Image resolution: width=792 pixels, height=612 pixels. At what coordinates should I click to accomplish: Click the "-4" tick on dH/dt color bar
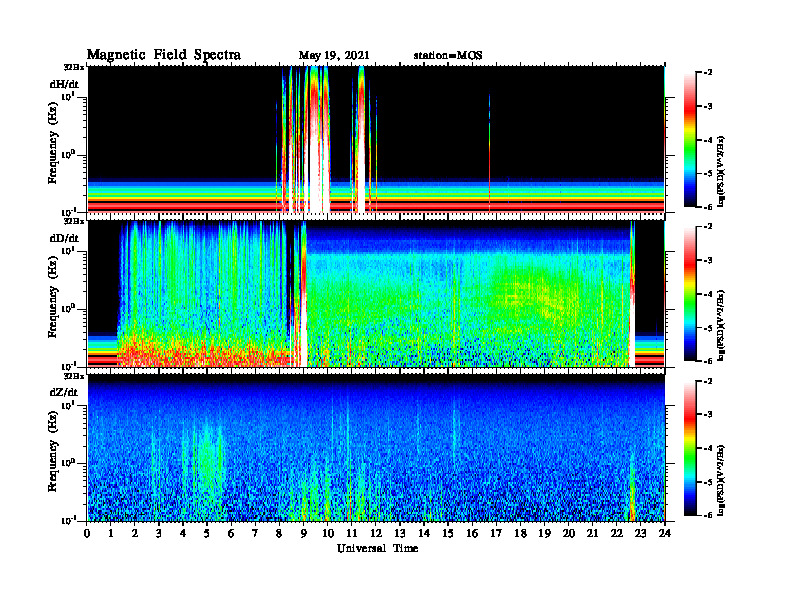[x=708, y=140]
